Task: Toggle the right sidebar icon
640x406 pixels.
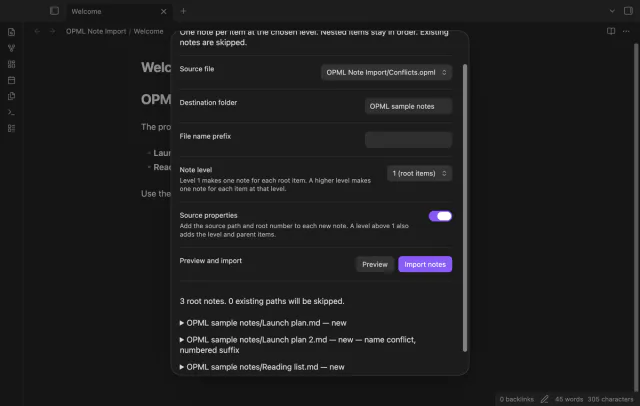Action: 628,11
